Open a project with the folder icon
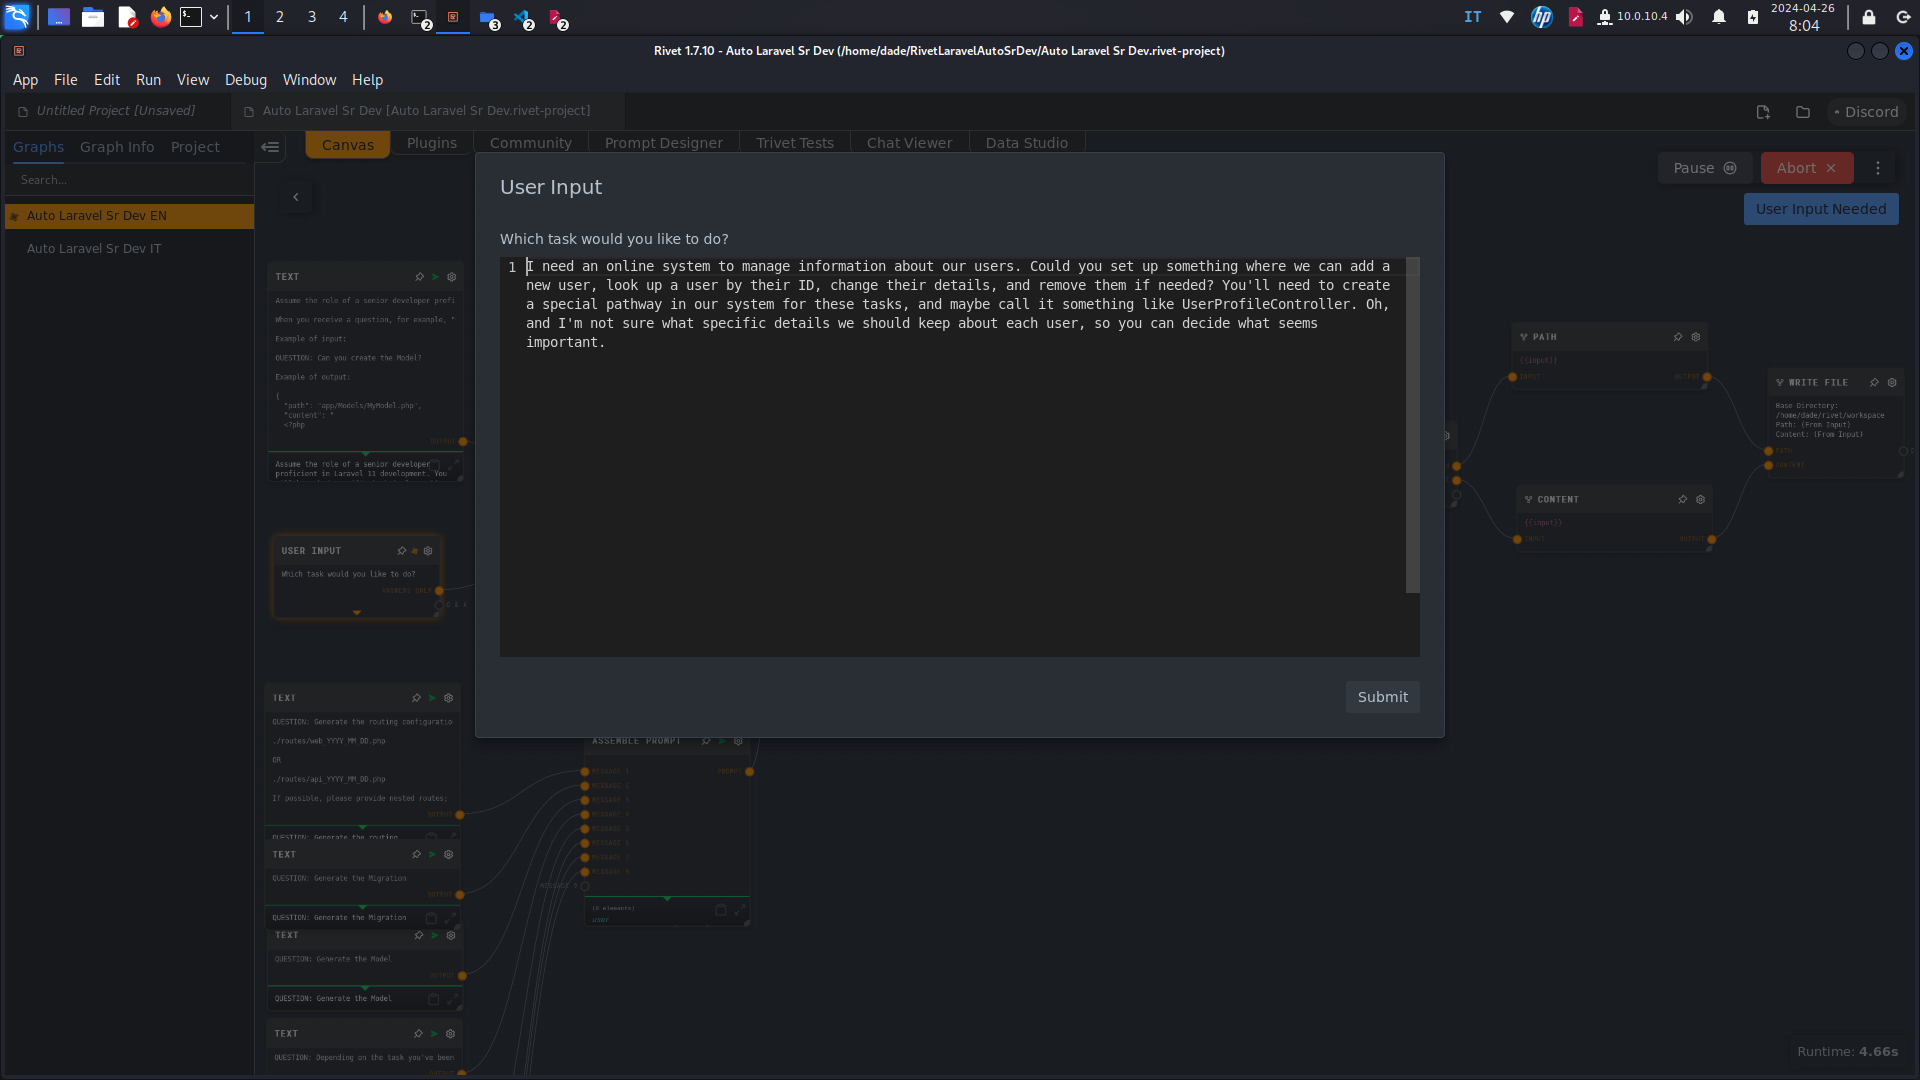Screen dimensions: 1920x1080 [x=1802, y=112]
